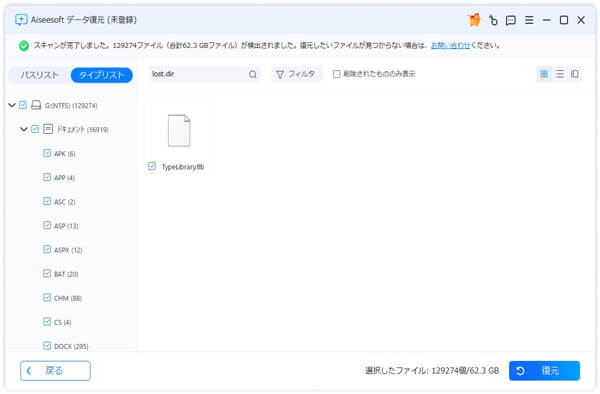This screenshot has width=600, height=394.
Task: Uncheck the BAT (20) checkbox
Action: click(x=47, y=274)
